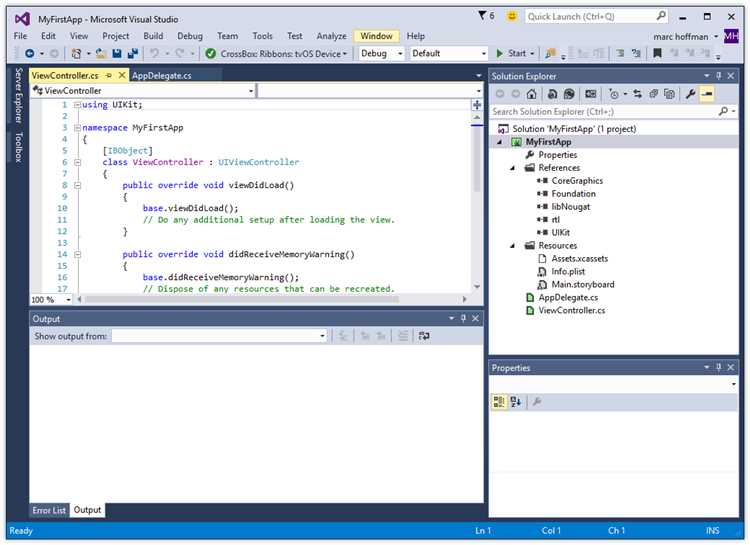The height and width of the screenshot is (545, 750).
Task: Open the 100 % zoom dropdown
Action: (x=68, y=300)
